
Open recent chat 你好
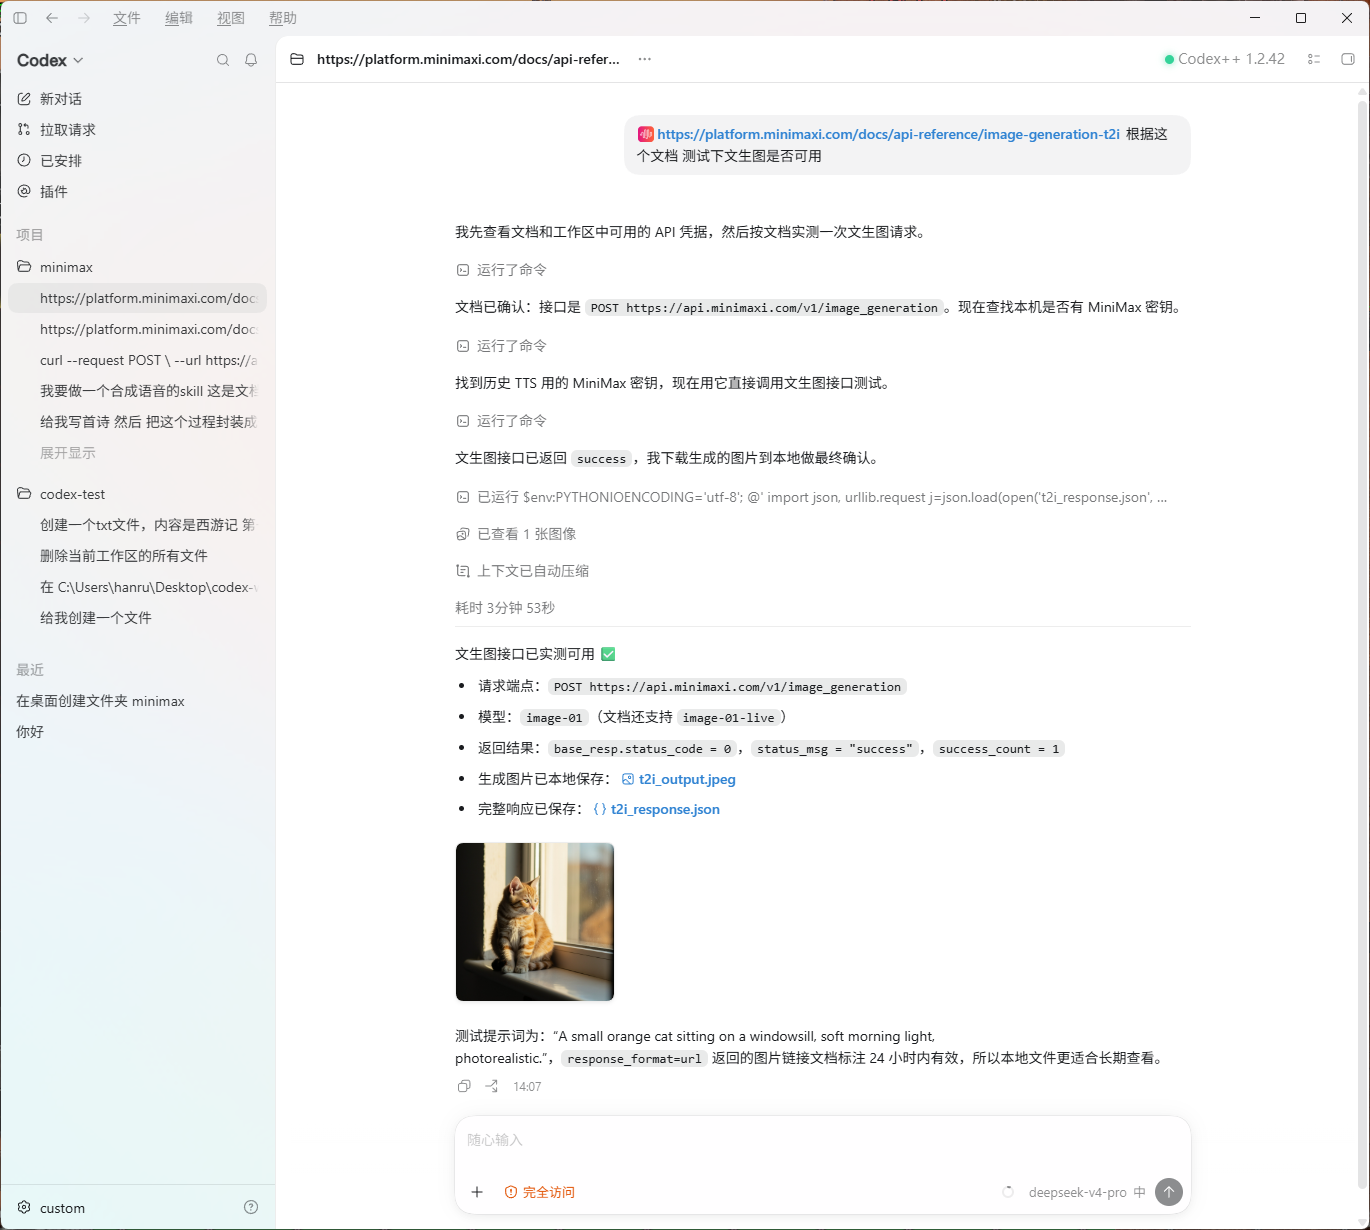[x=137, y=732]
